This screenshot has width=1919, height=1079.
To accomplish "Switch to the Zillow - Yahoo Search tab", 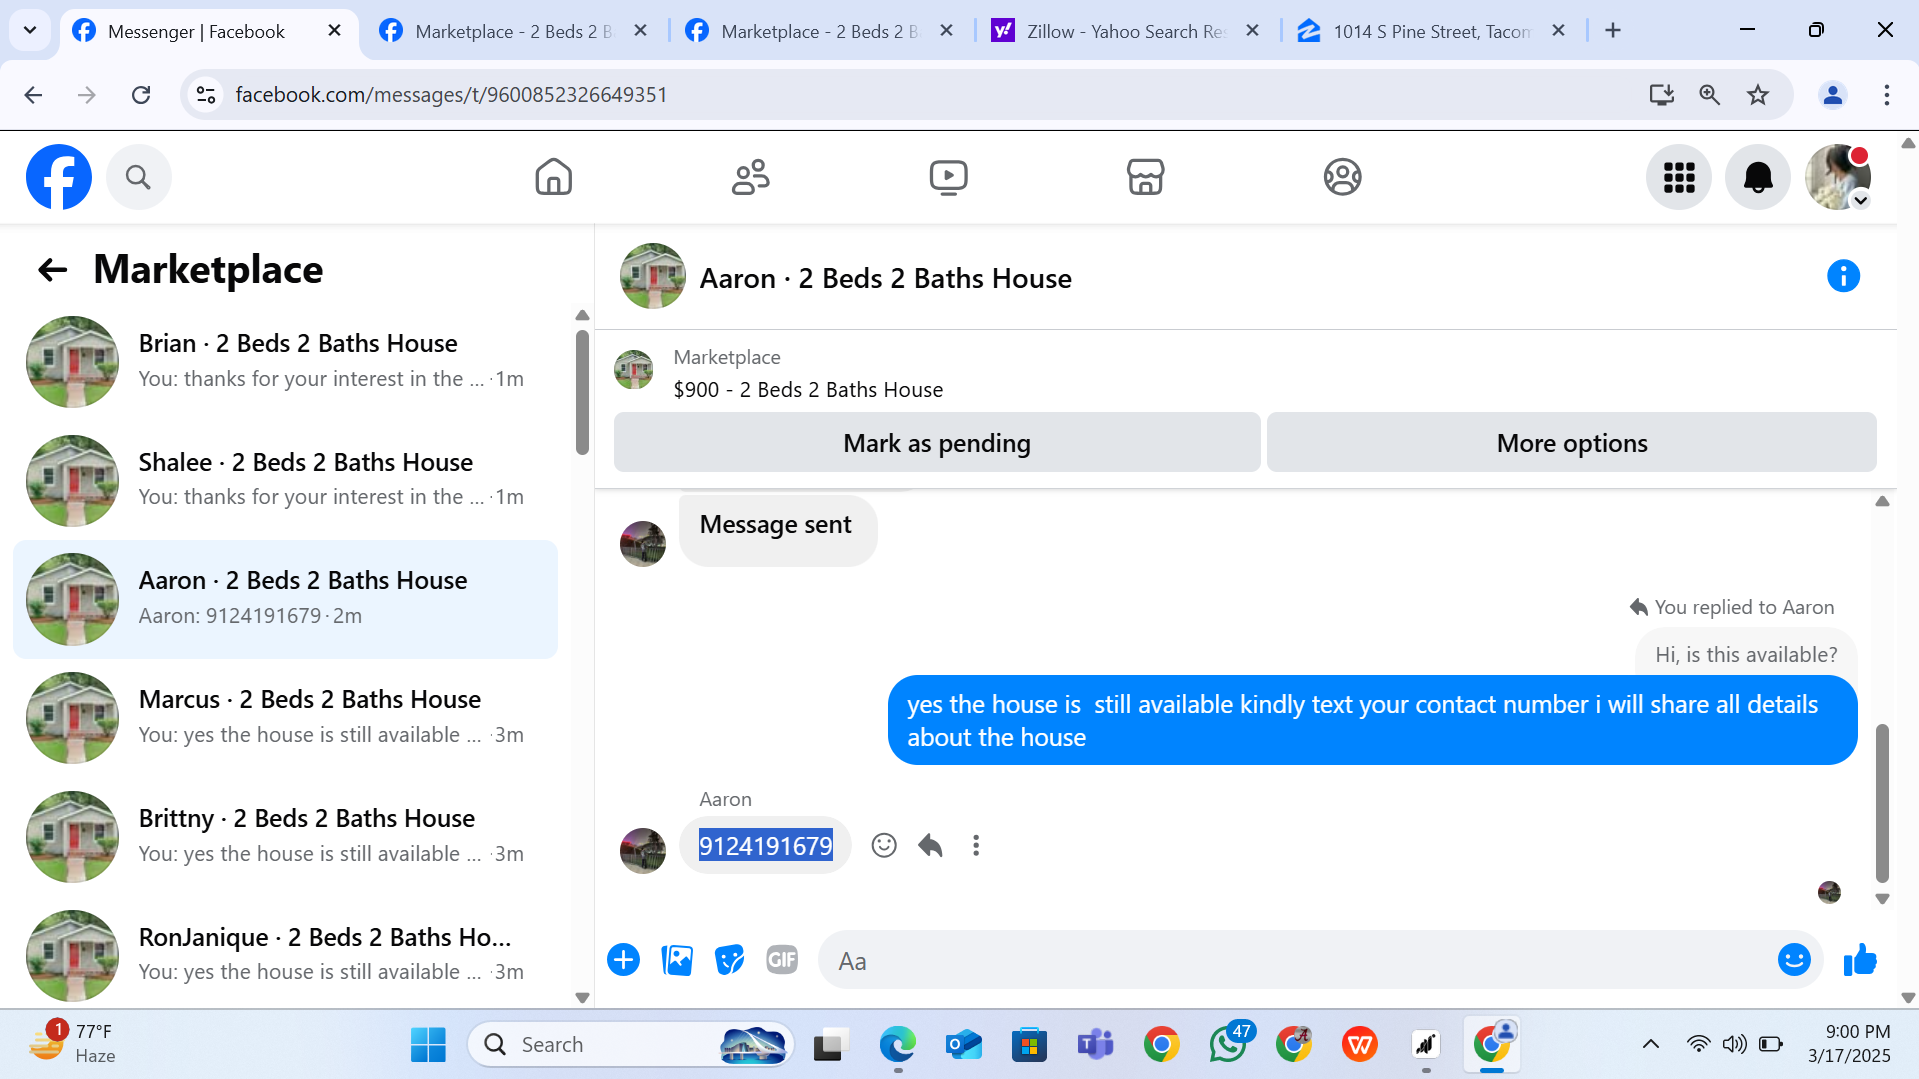I will click(1126, 31).
